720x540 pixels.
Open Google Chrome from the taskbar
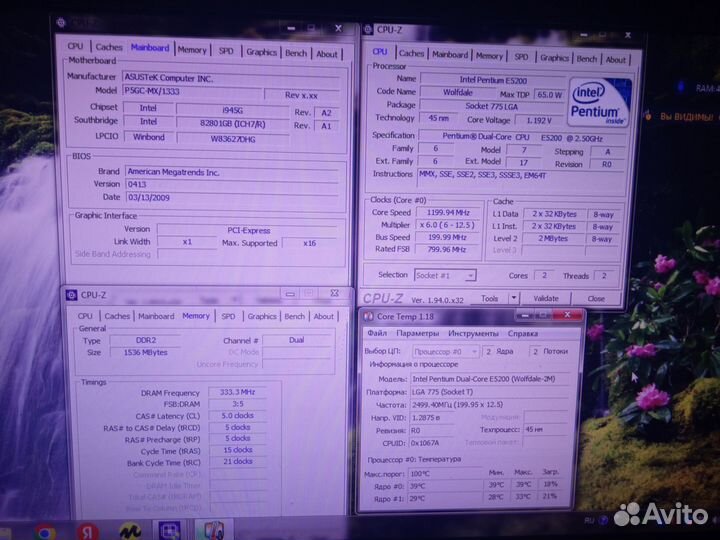(x=47, y=530)
